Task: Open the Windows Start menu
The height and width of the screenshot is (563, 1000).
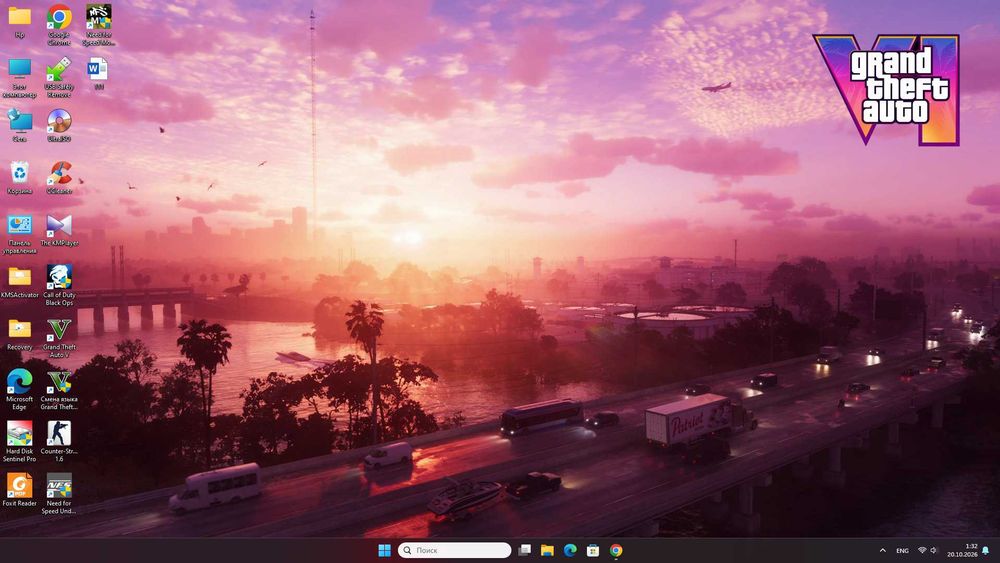Action: coord(385,550)
